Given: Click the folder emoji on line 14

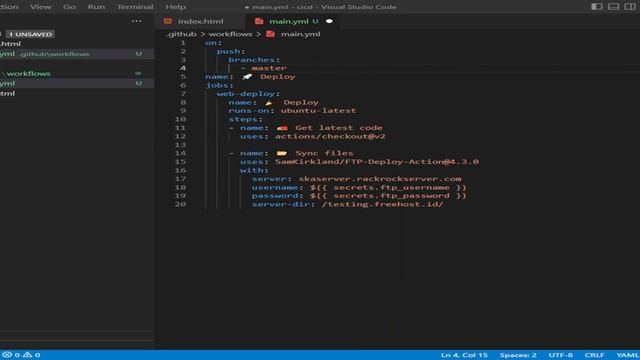Looking at the screenshot, I should [282, 153].
